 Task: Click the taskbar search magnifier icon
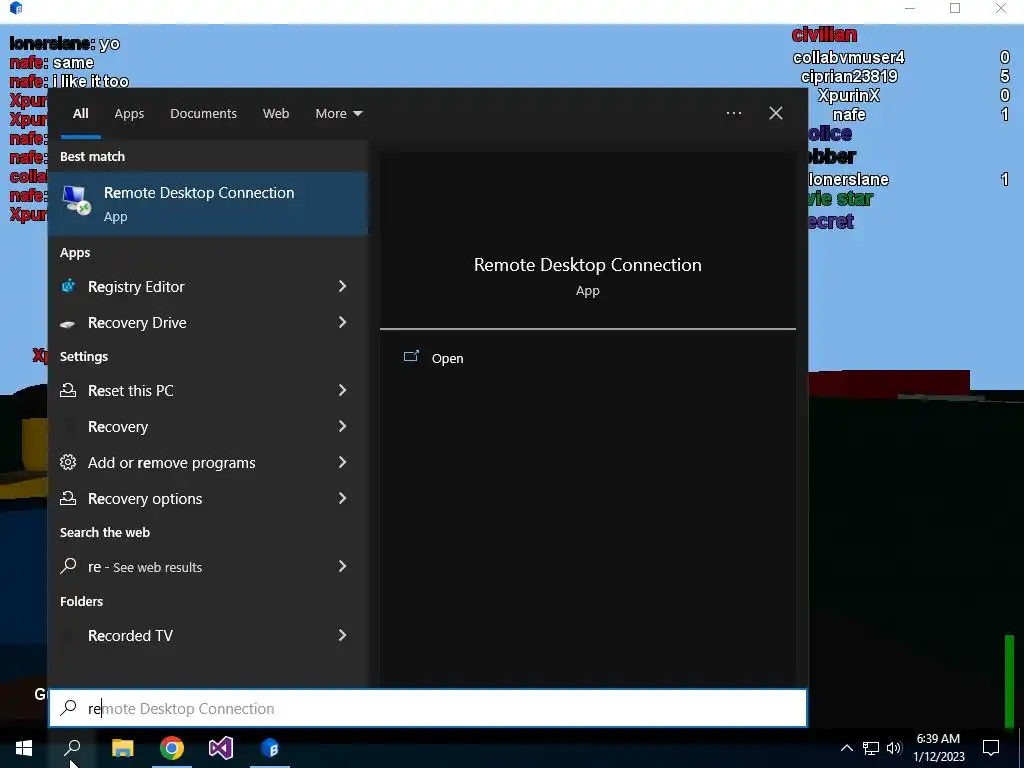tap(72, 748)
